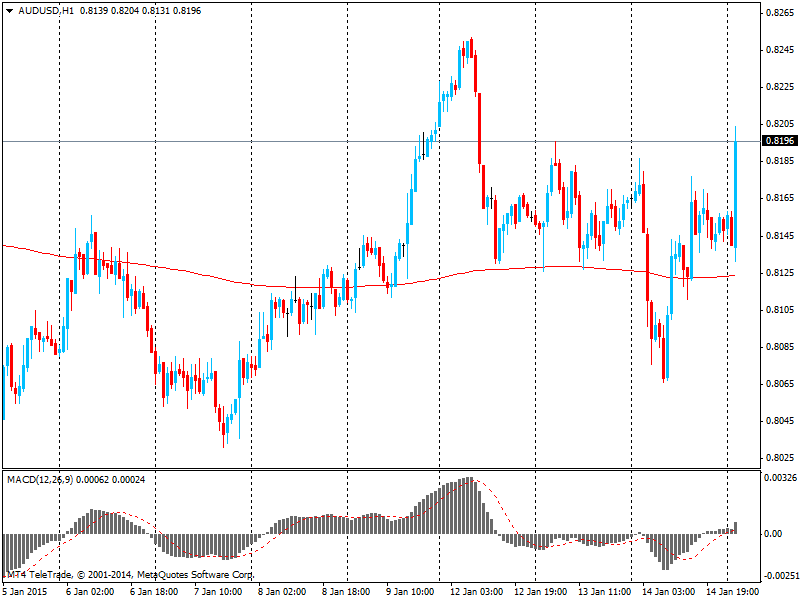Click the 7 Jan 10:00 time label
Image resolution: width=800 pixels, height=600 pixels.
pos(218,591)
